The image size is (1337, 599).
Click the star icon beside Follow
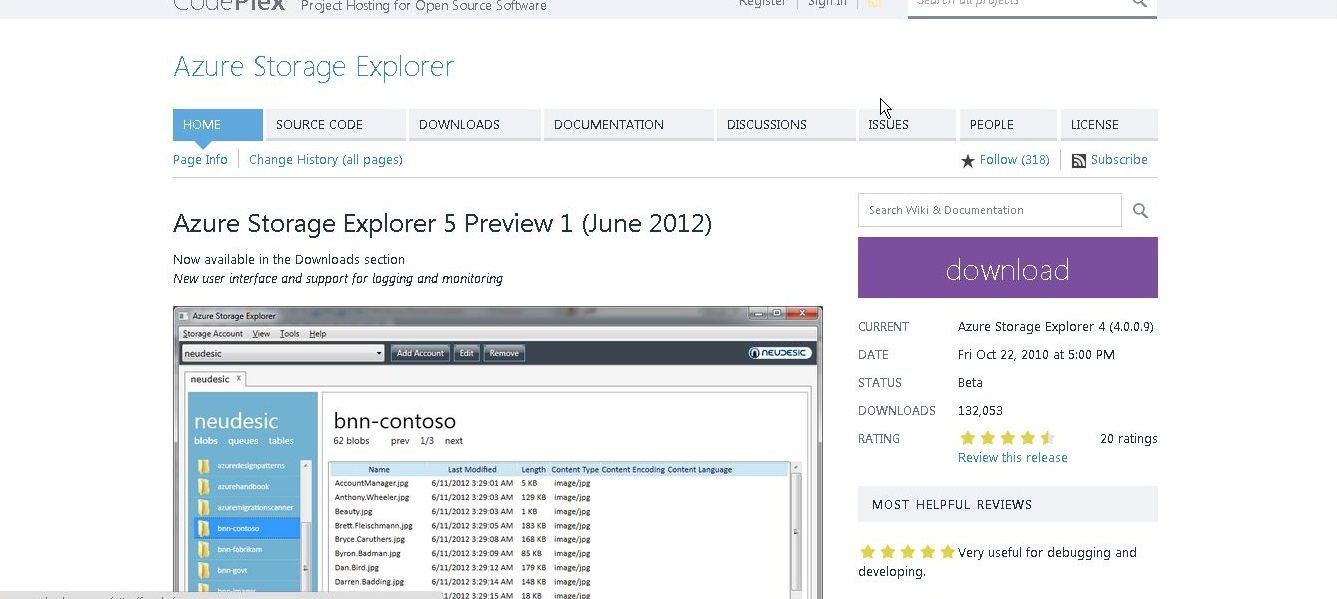click(967, 161)
